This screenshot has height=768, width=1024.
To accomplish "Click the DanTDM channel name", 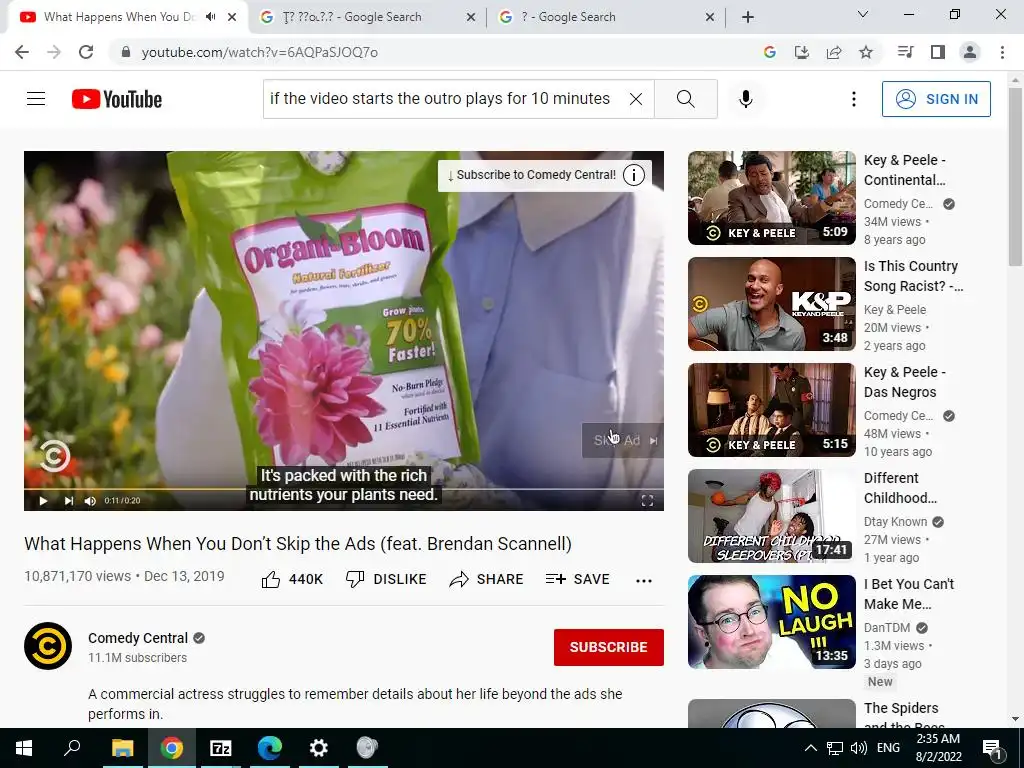I will pos(887,628).
